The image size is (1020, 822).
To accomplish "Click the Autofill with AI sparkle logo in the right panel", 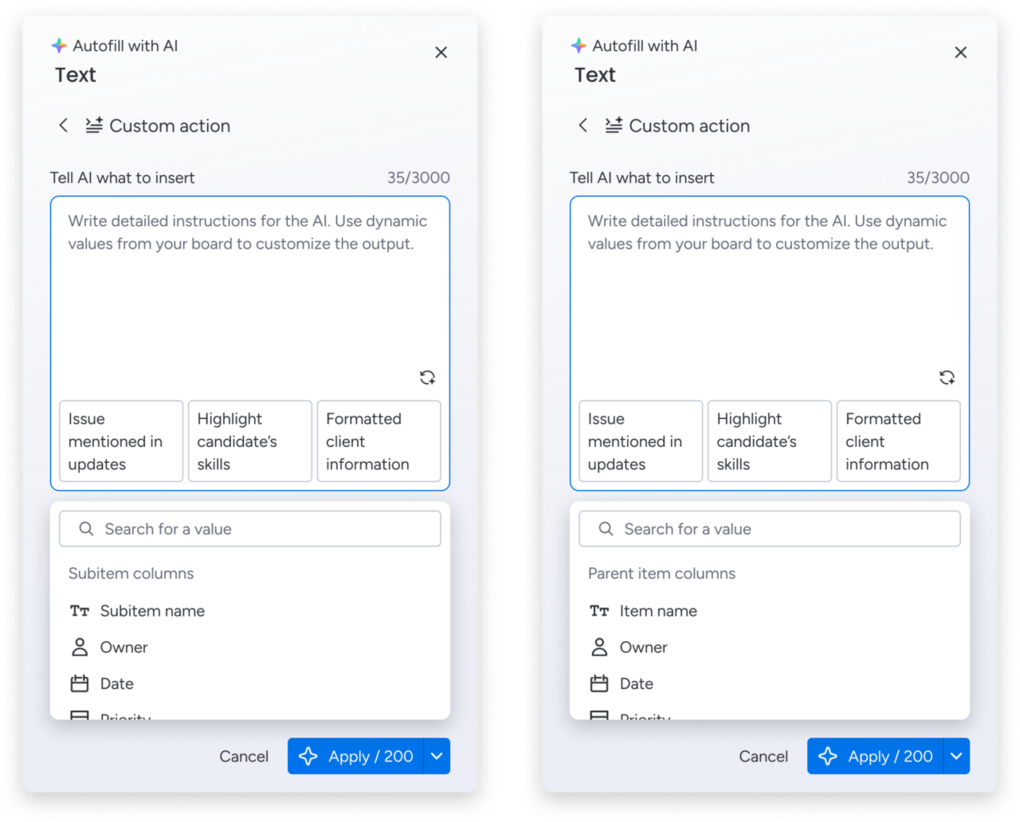I will pos(579,46).
